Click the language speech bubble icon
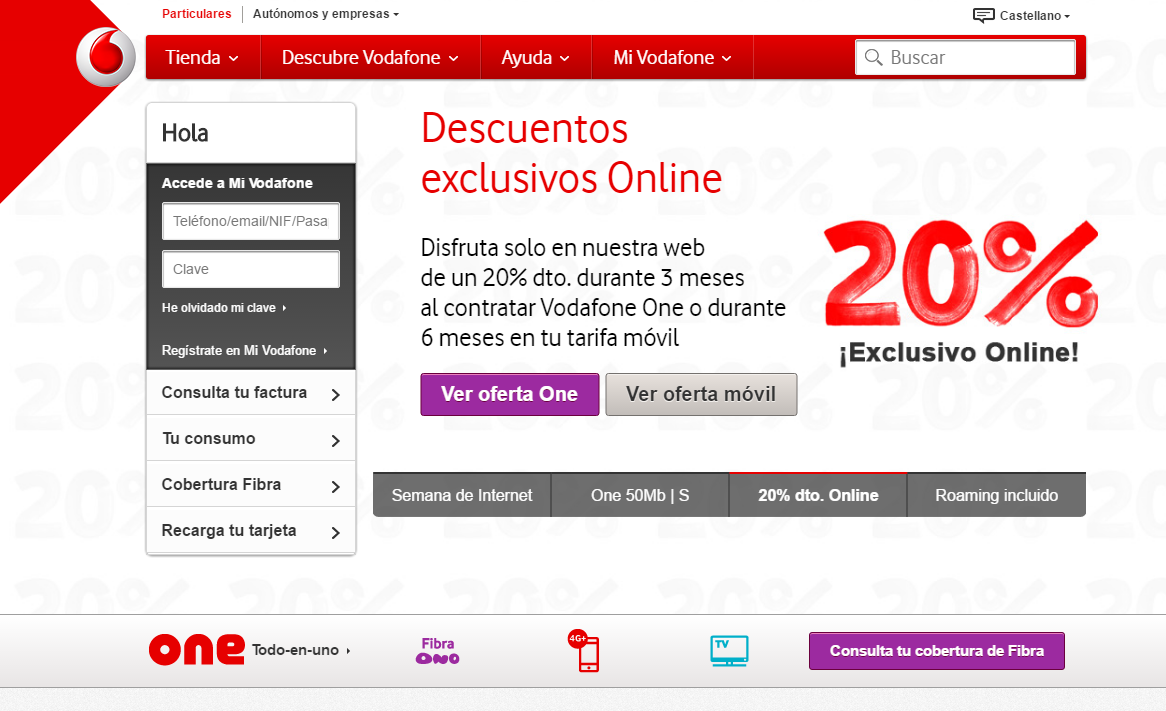 point(983,16)
